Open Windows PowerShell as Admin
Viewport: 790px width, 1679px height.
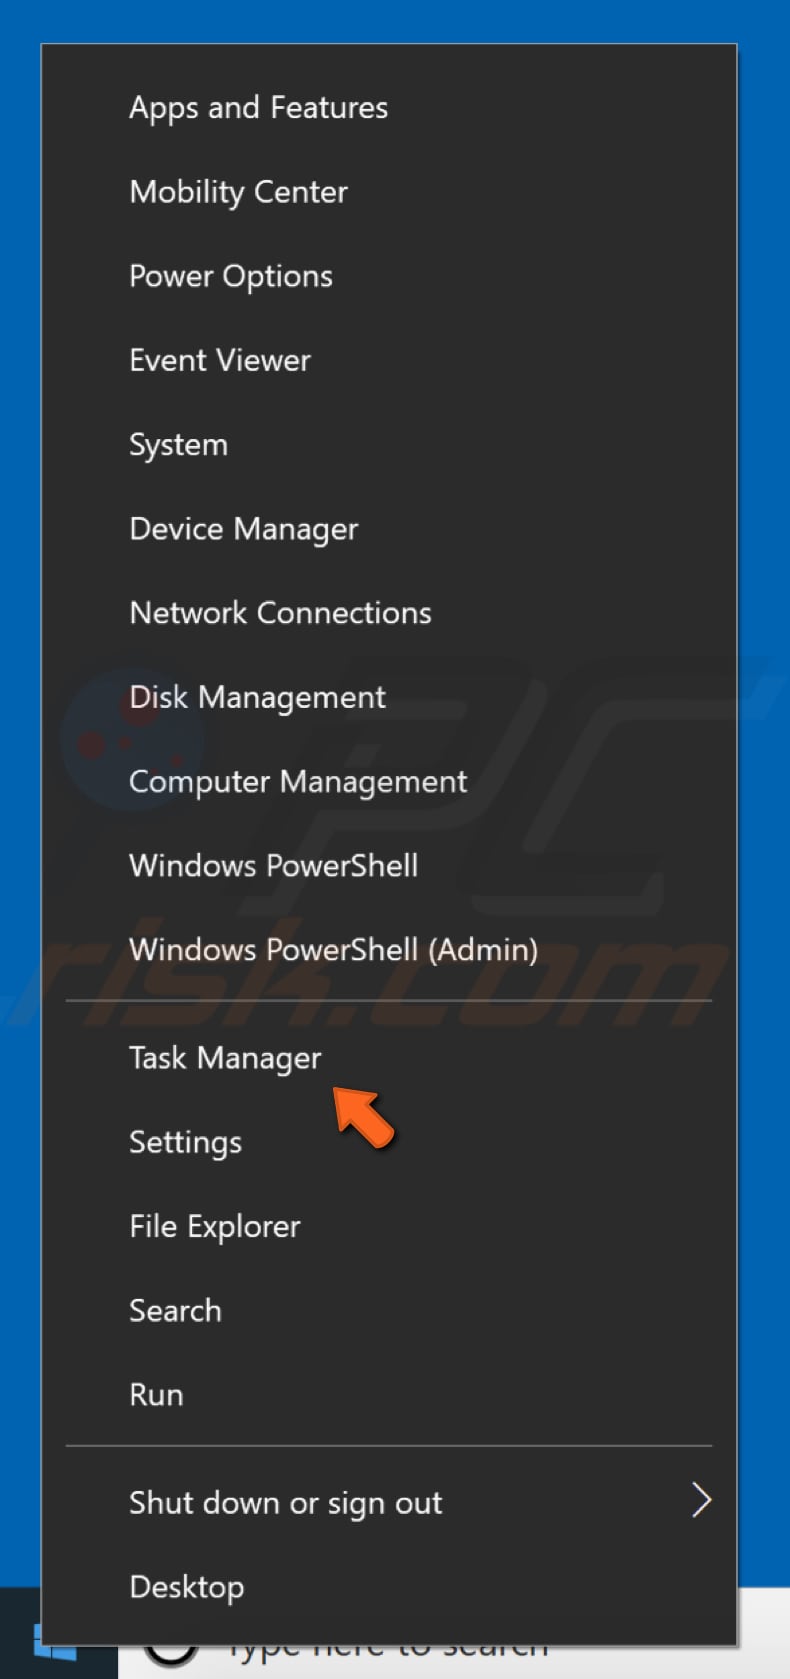333,950
